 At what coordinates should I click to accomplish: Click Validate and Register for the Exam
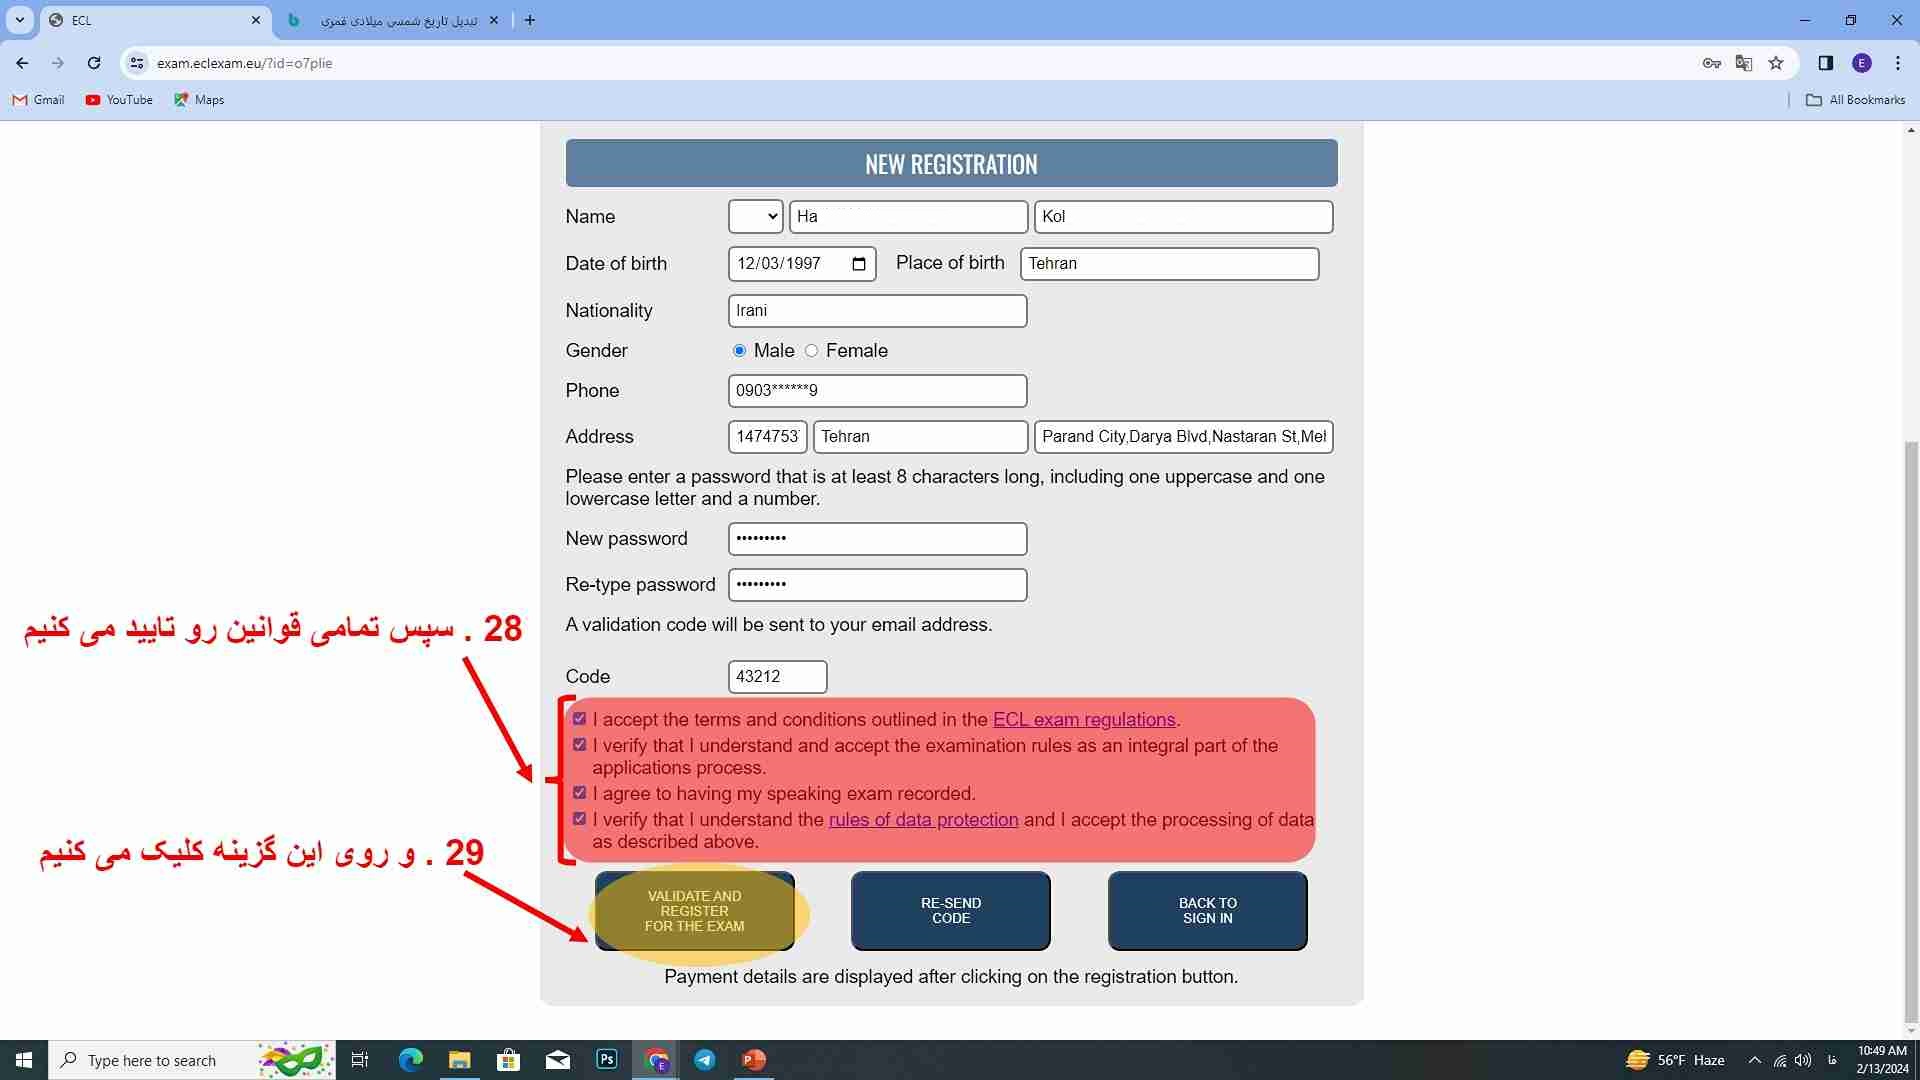[694, 911]
